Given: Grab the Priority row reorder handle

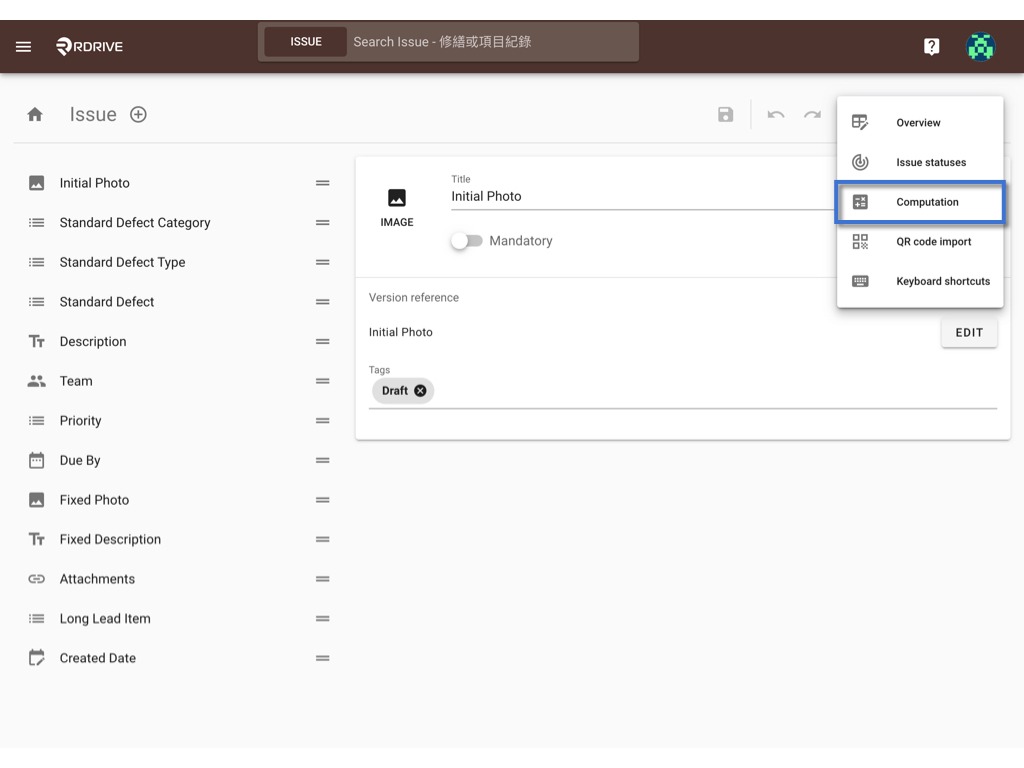Looking at the screenshot, I should 323,421.
